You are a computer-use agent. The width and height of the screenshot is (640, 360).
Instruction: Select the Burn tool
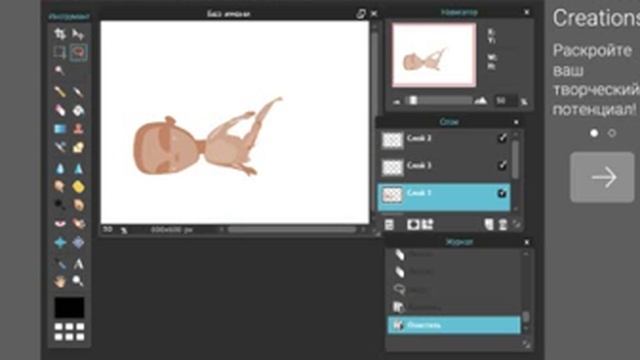click(78, 205)
